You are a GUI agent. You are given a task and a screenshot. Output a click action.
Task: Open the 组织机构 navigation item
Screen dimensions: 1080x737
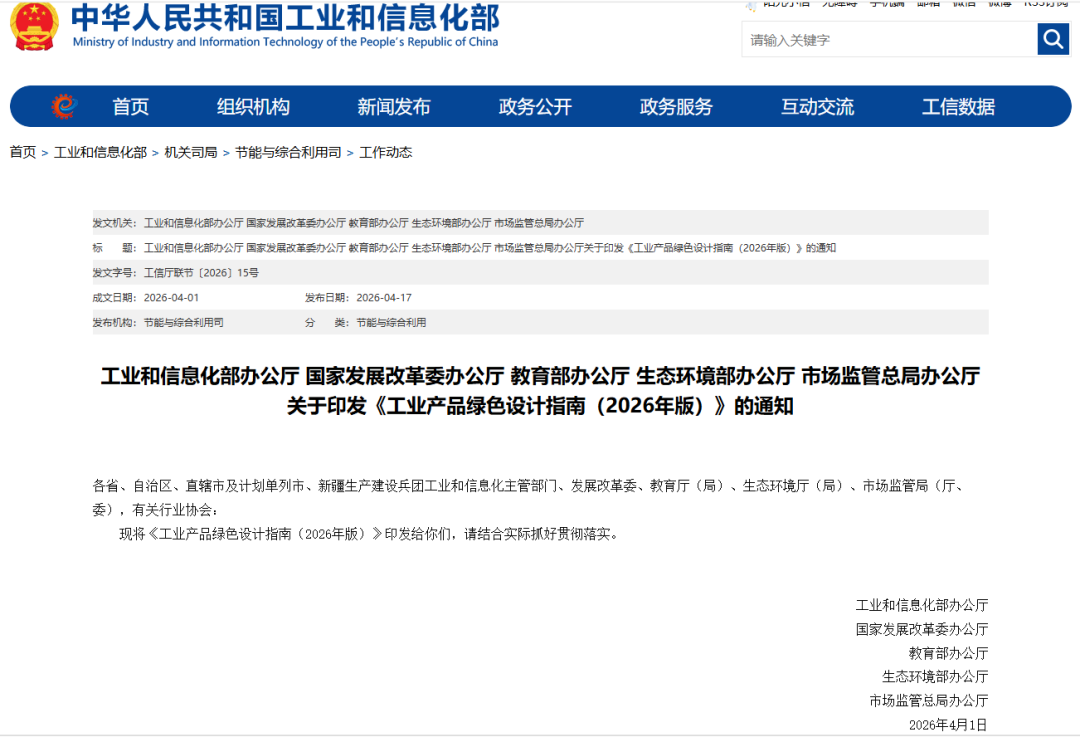[253, 107]
